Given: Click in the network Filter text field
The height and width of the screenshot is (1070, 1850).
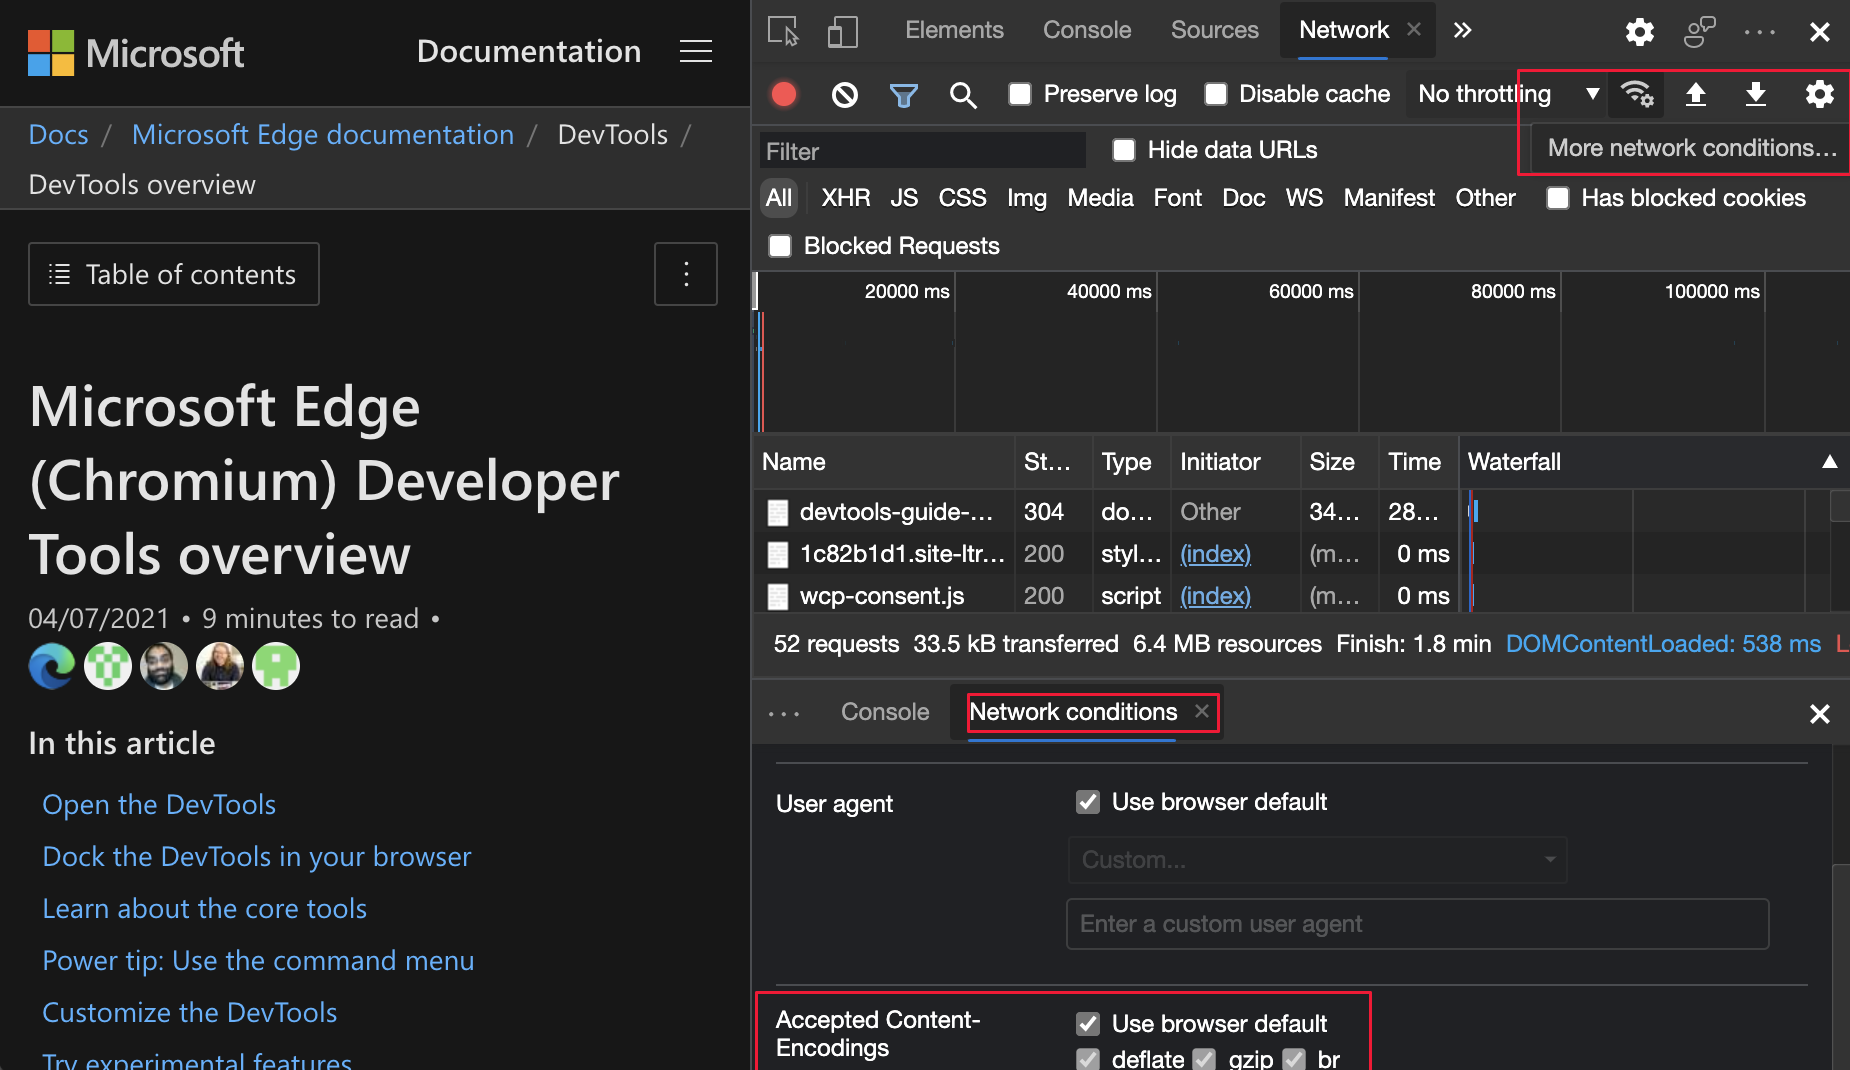Looking at the screenshot, I should tap(922, 151).
